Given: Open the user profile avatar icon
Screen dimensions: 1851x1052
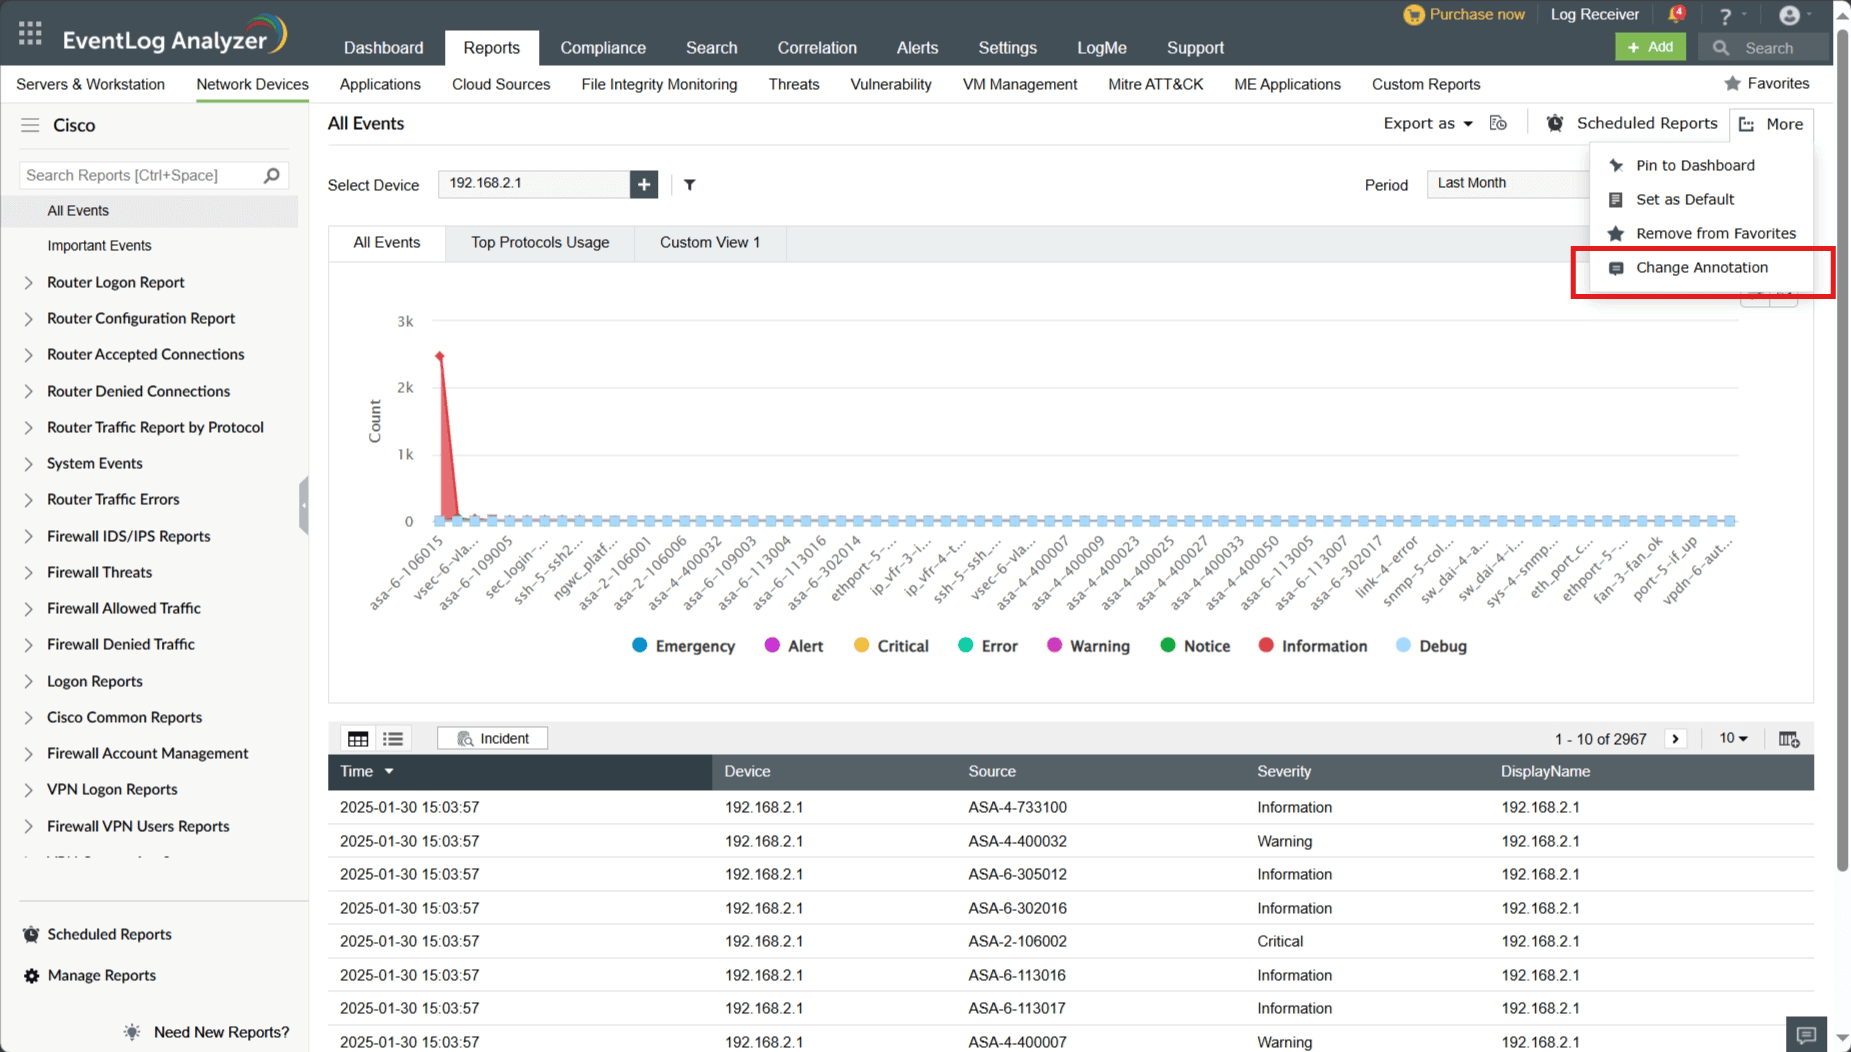Looking at the screenshot, I should click(x=1789, y=15).
